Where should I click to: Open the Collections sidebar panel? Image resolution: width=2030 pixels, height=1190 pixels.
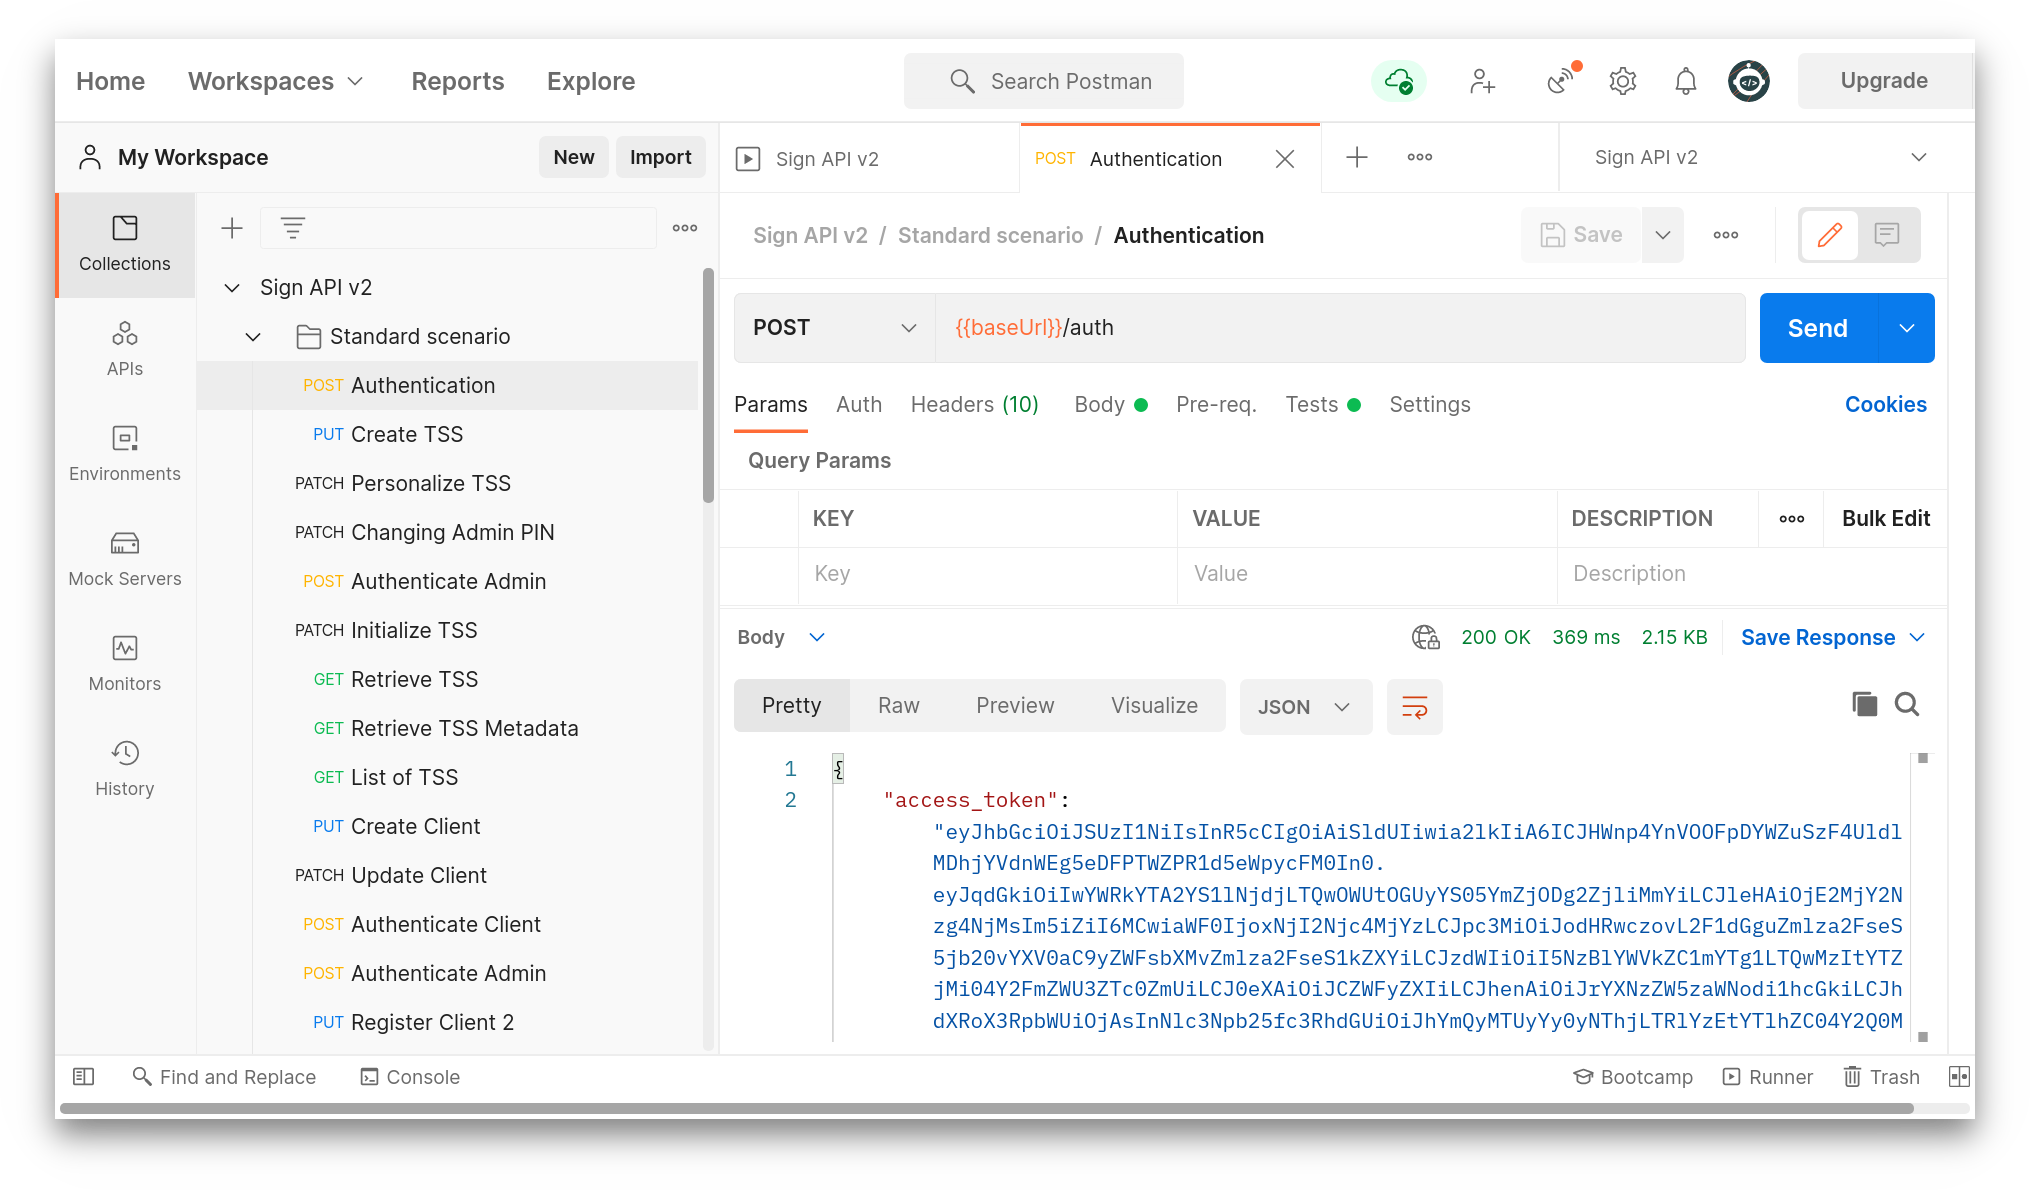[x=125, y=244]
